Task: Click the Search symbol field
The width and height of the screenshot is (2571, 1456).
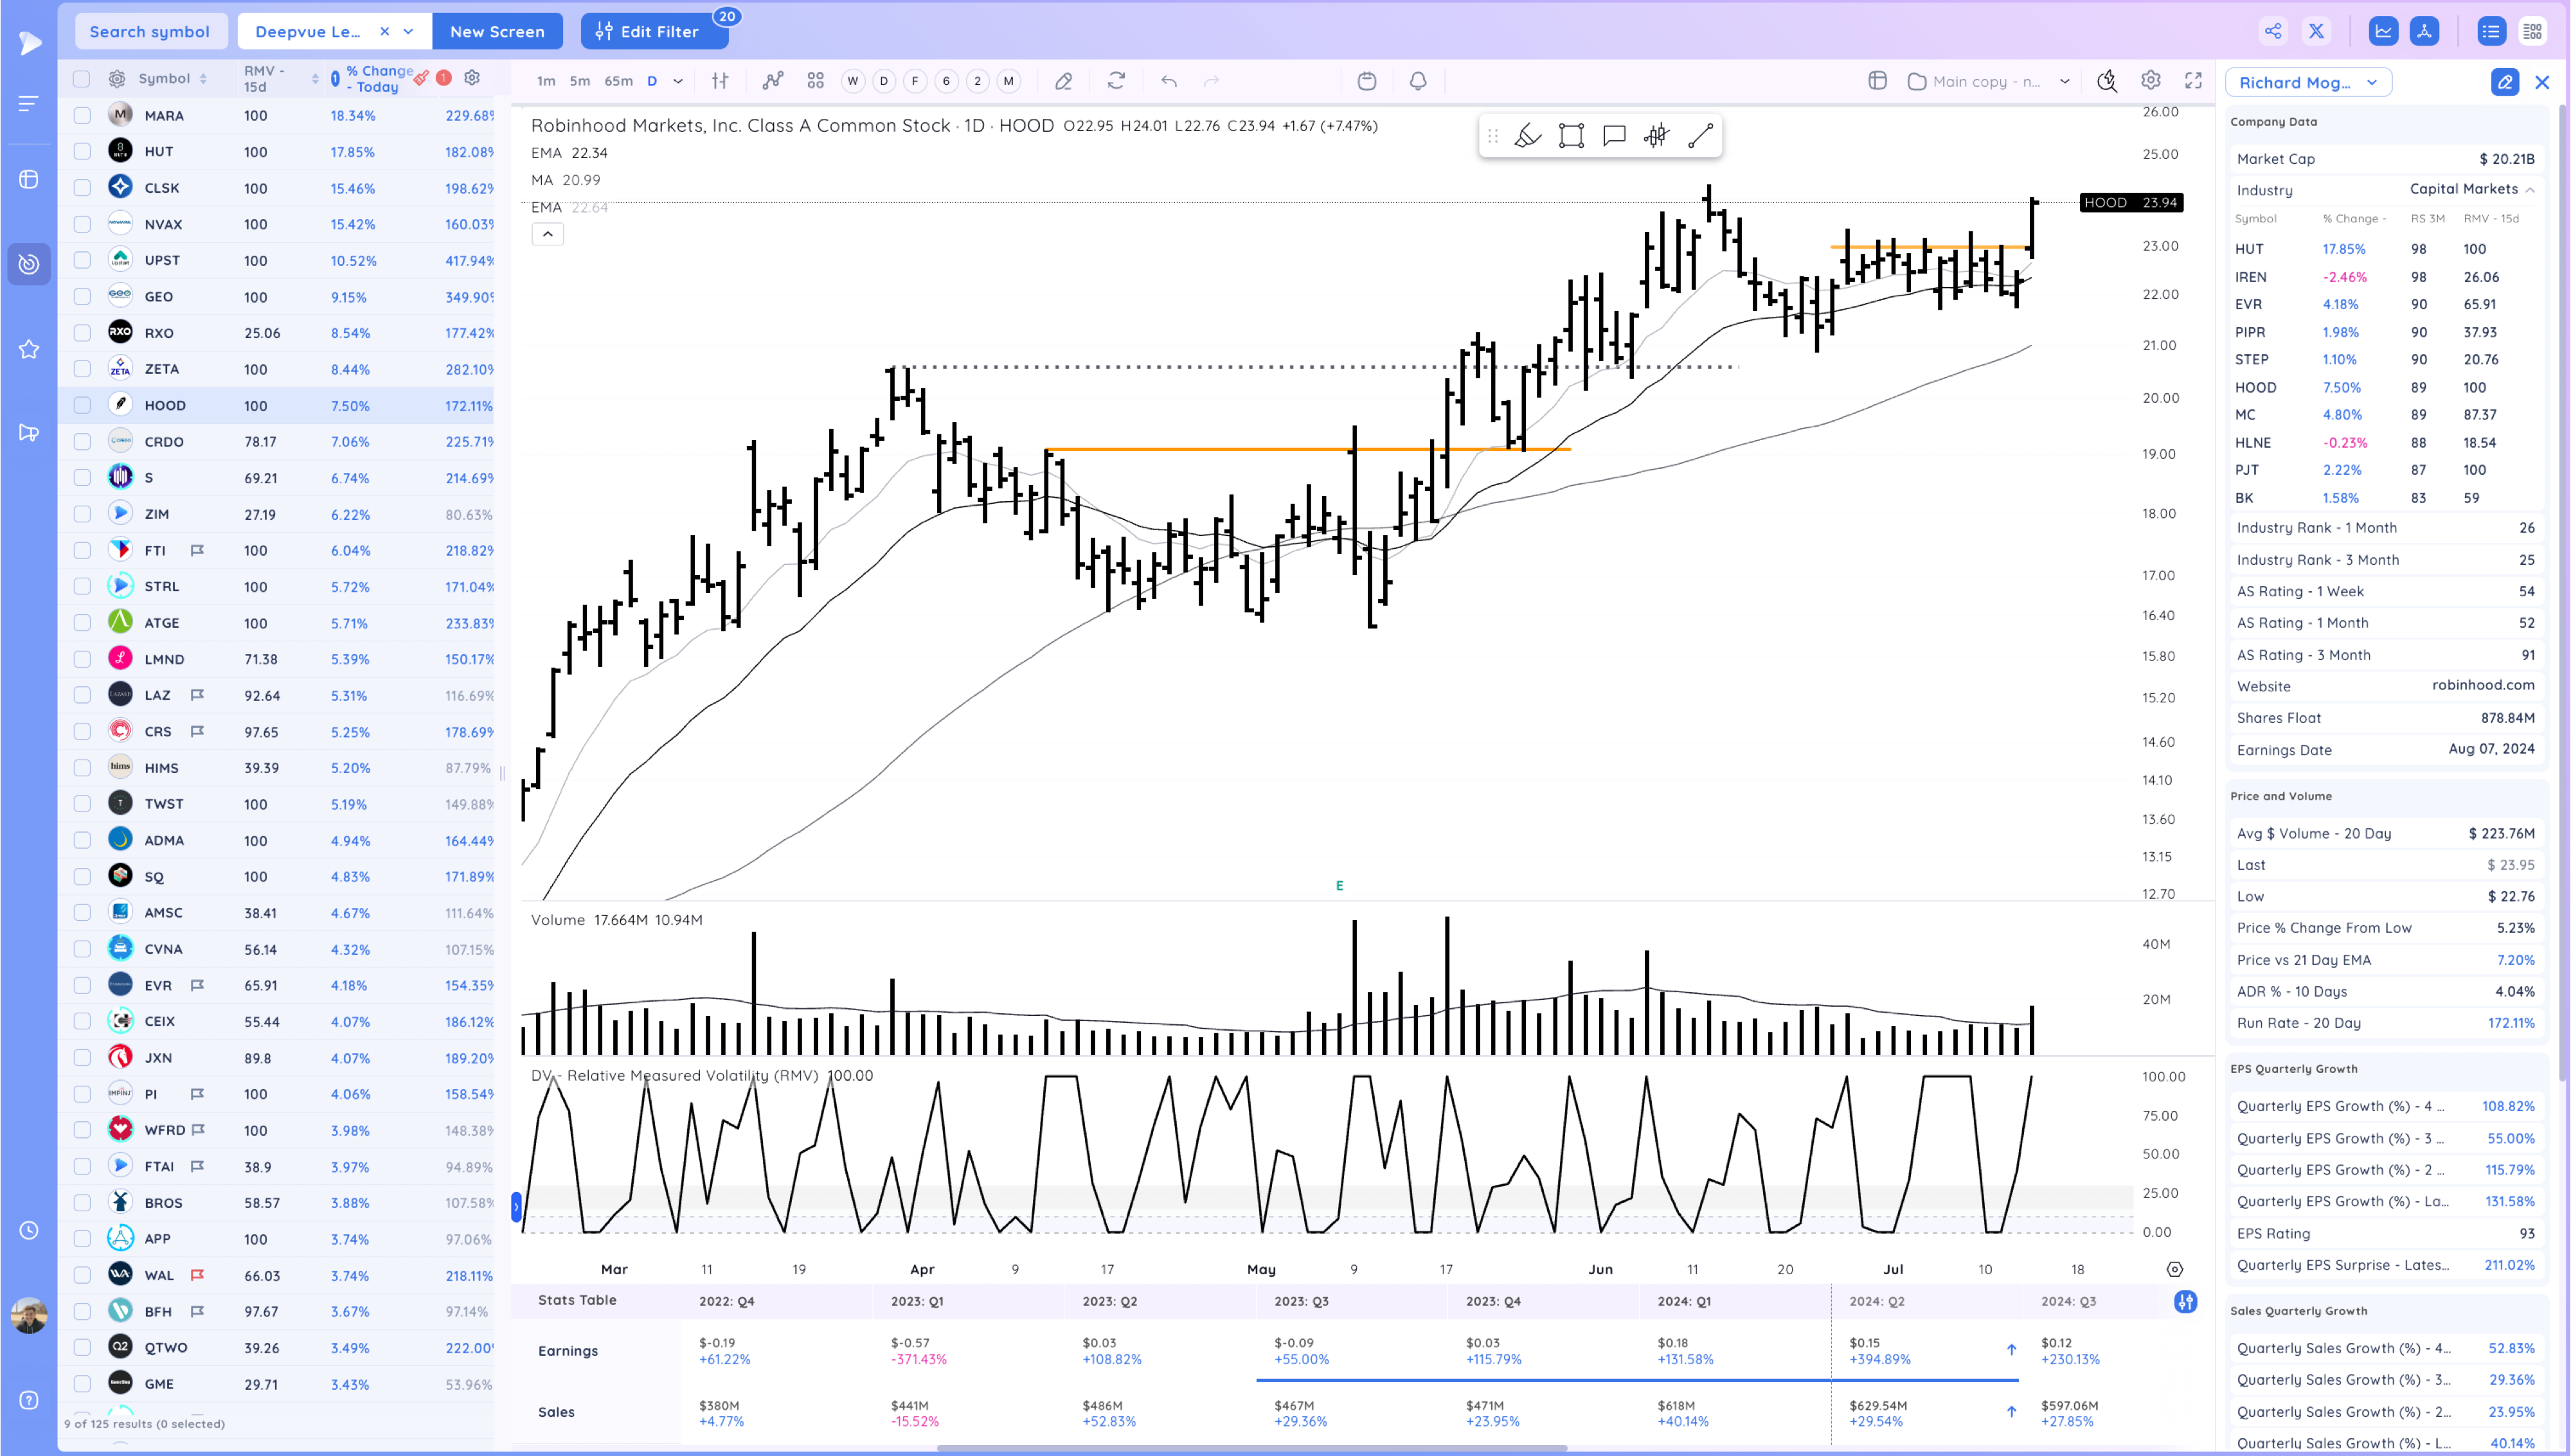Action: (150, 32)
